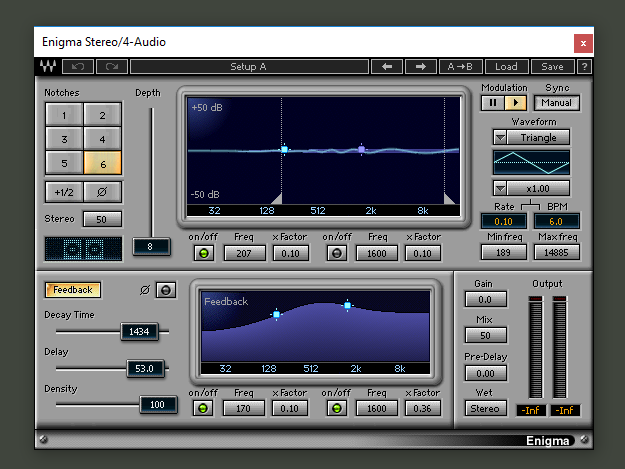Edit the Gain value 0.0
This screenshot has height=469, width=625.
tap(485, 299)
